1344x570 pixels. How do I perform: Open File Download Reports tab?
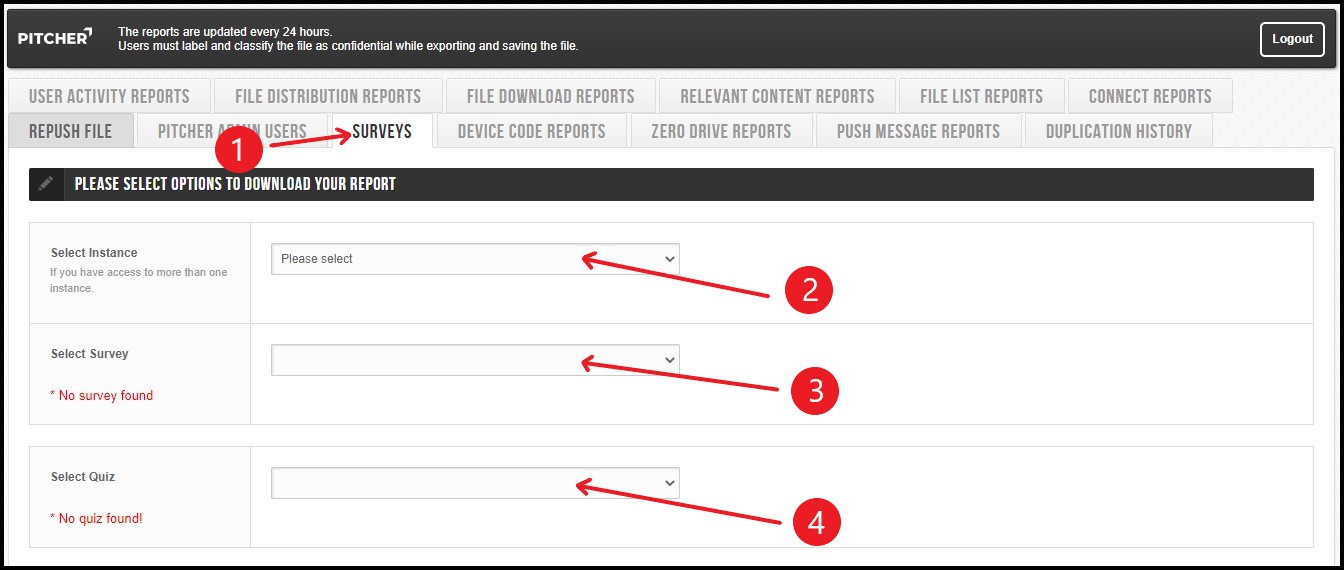pyautogui.click(x=550, y=96)
